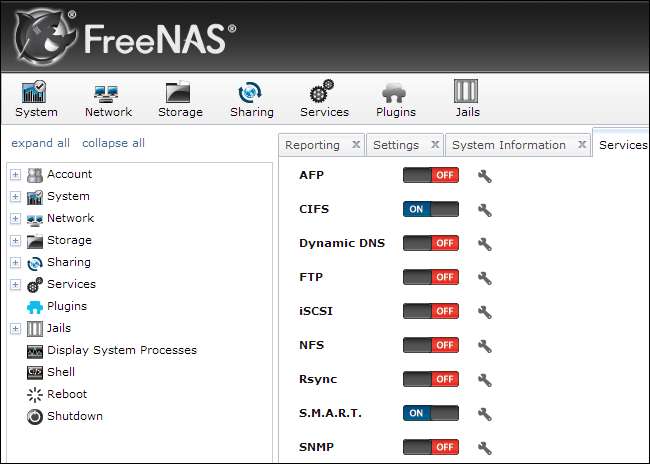Enable the NFS service switch
Screen dimensions: 650x464
[x=430, y=346]
